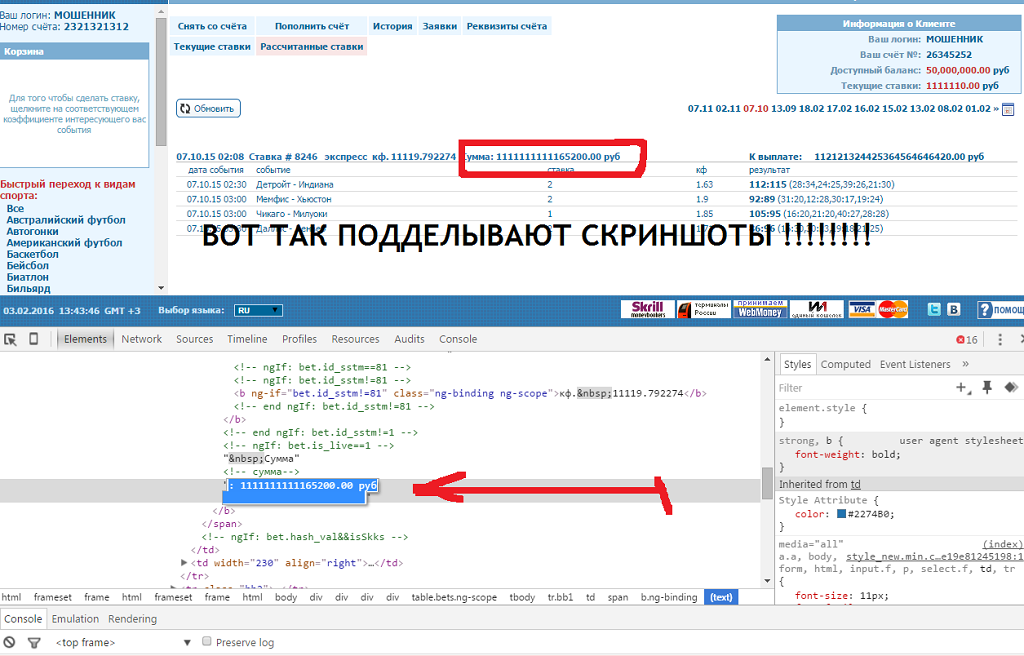Image resolution: width=1024 pixels, height=656 pixels.
Task: Click the red error count indicator
Action: point(967,340)
